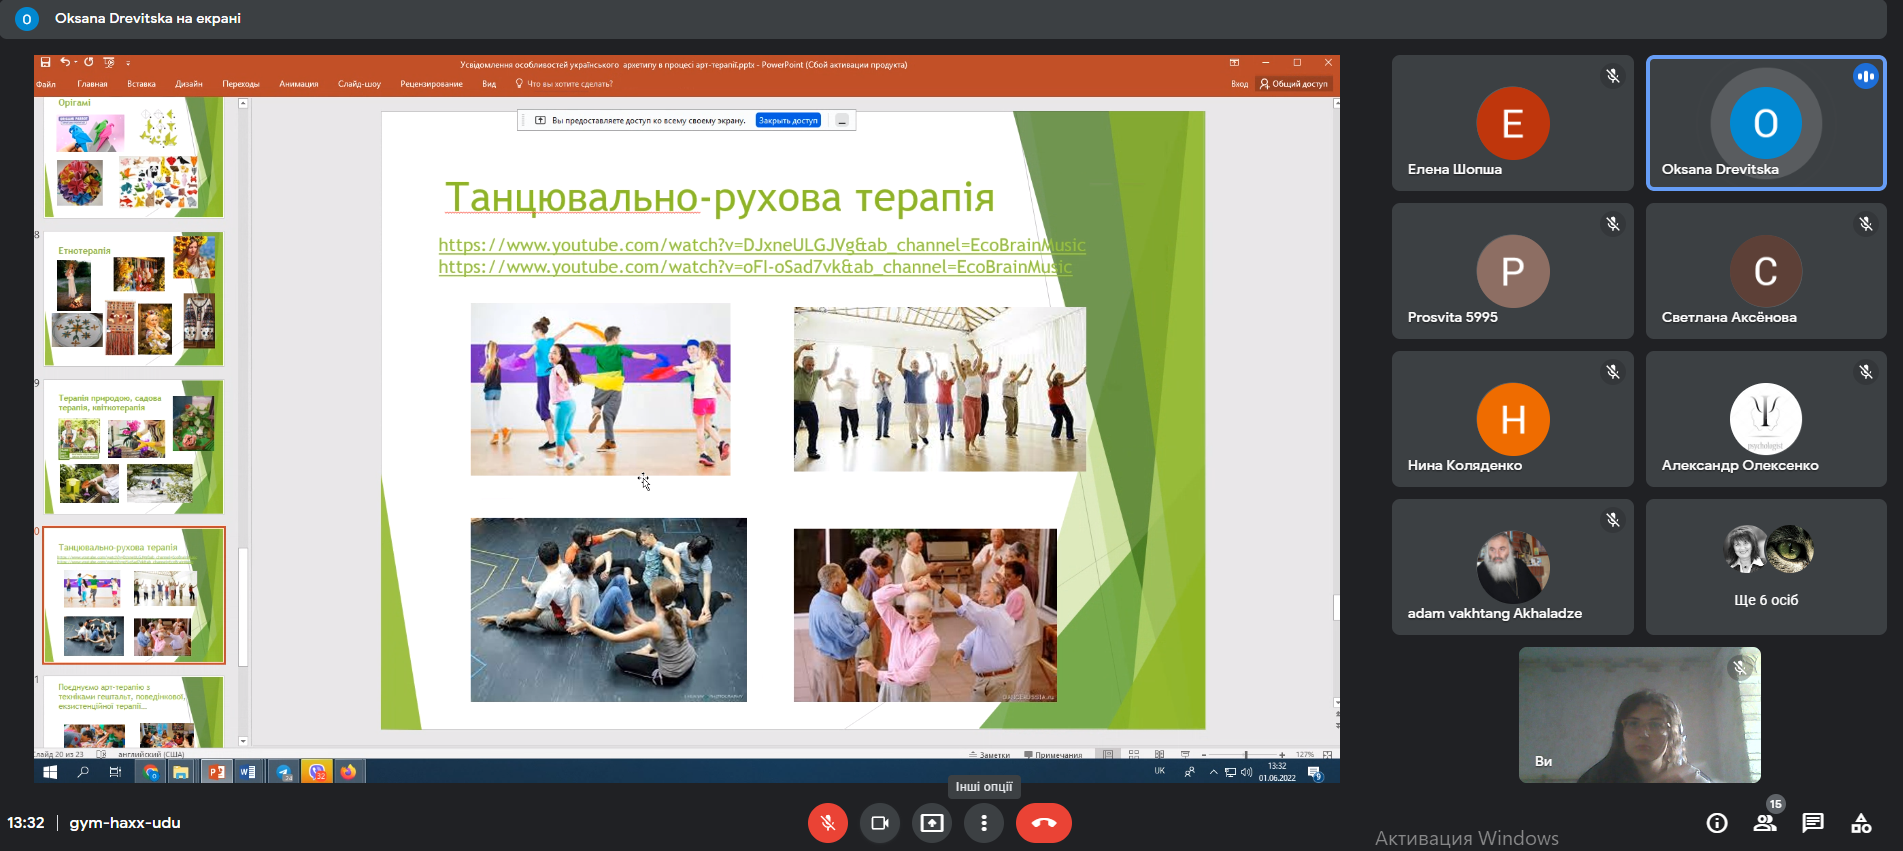Viewport: 1903px width, 851px height.
Task: Open the activities panel icon
Action: coord(1860,823)
